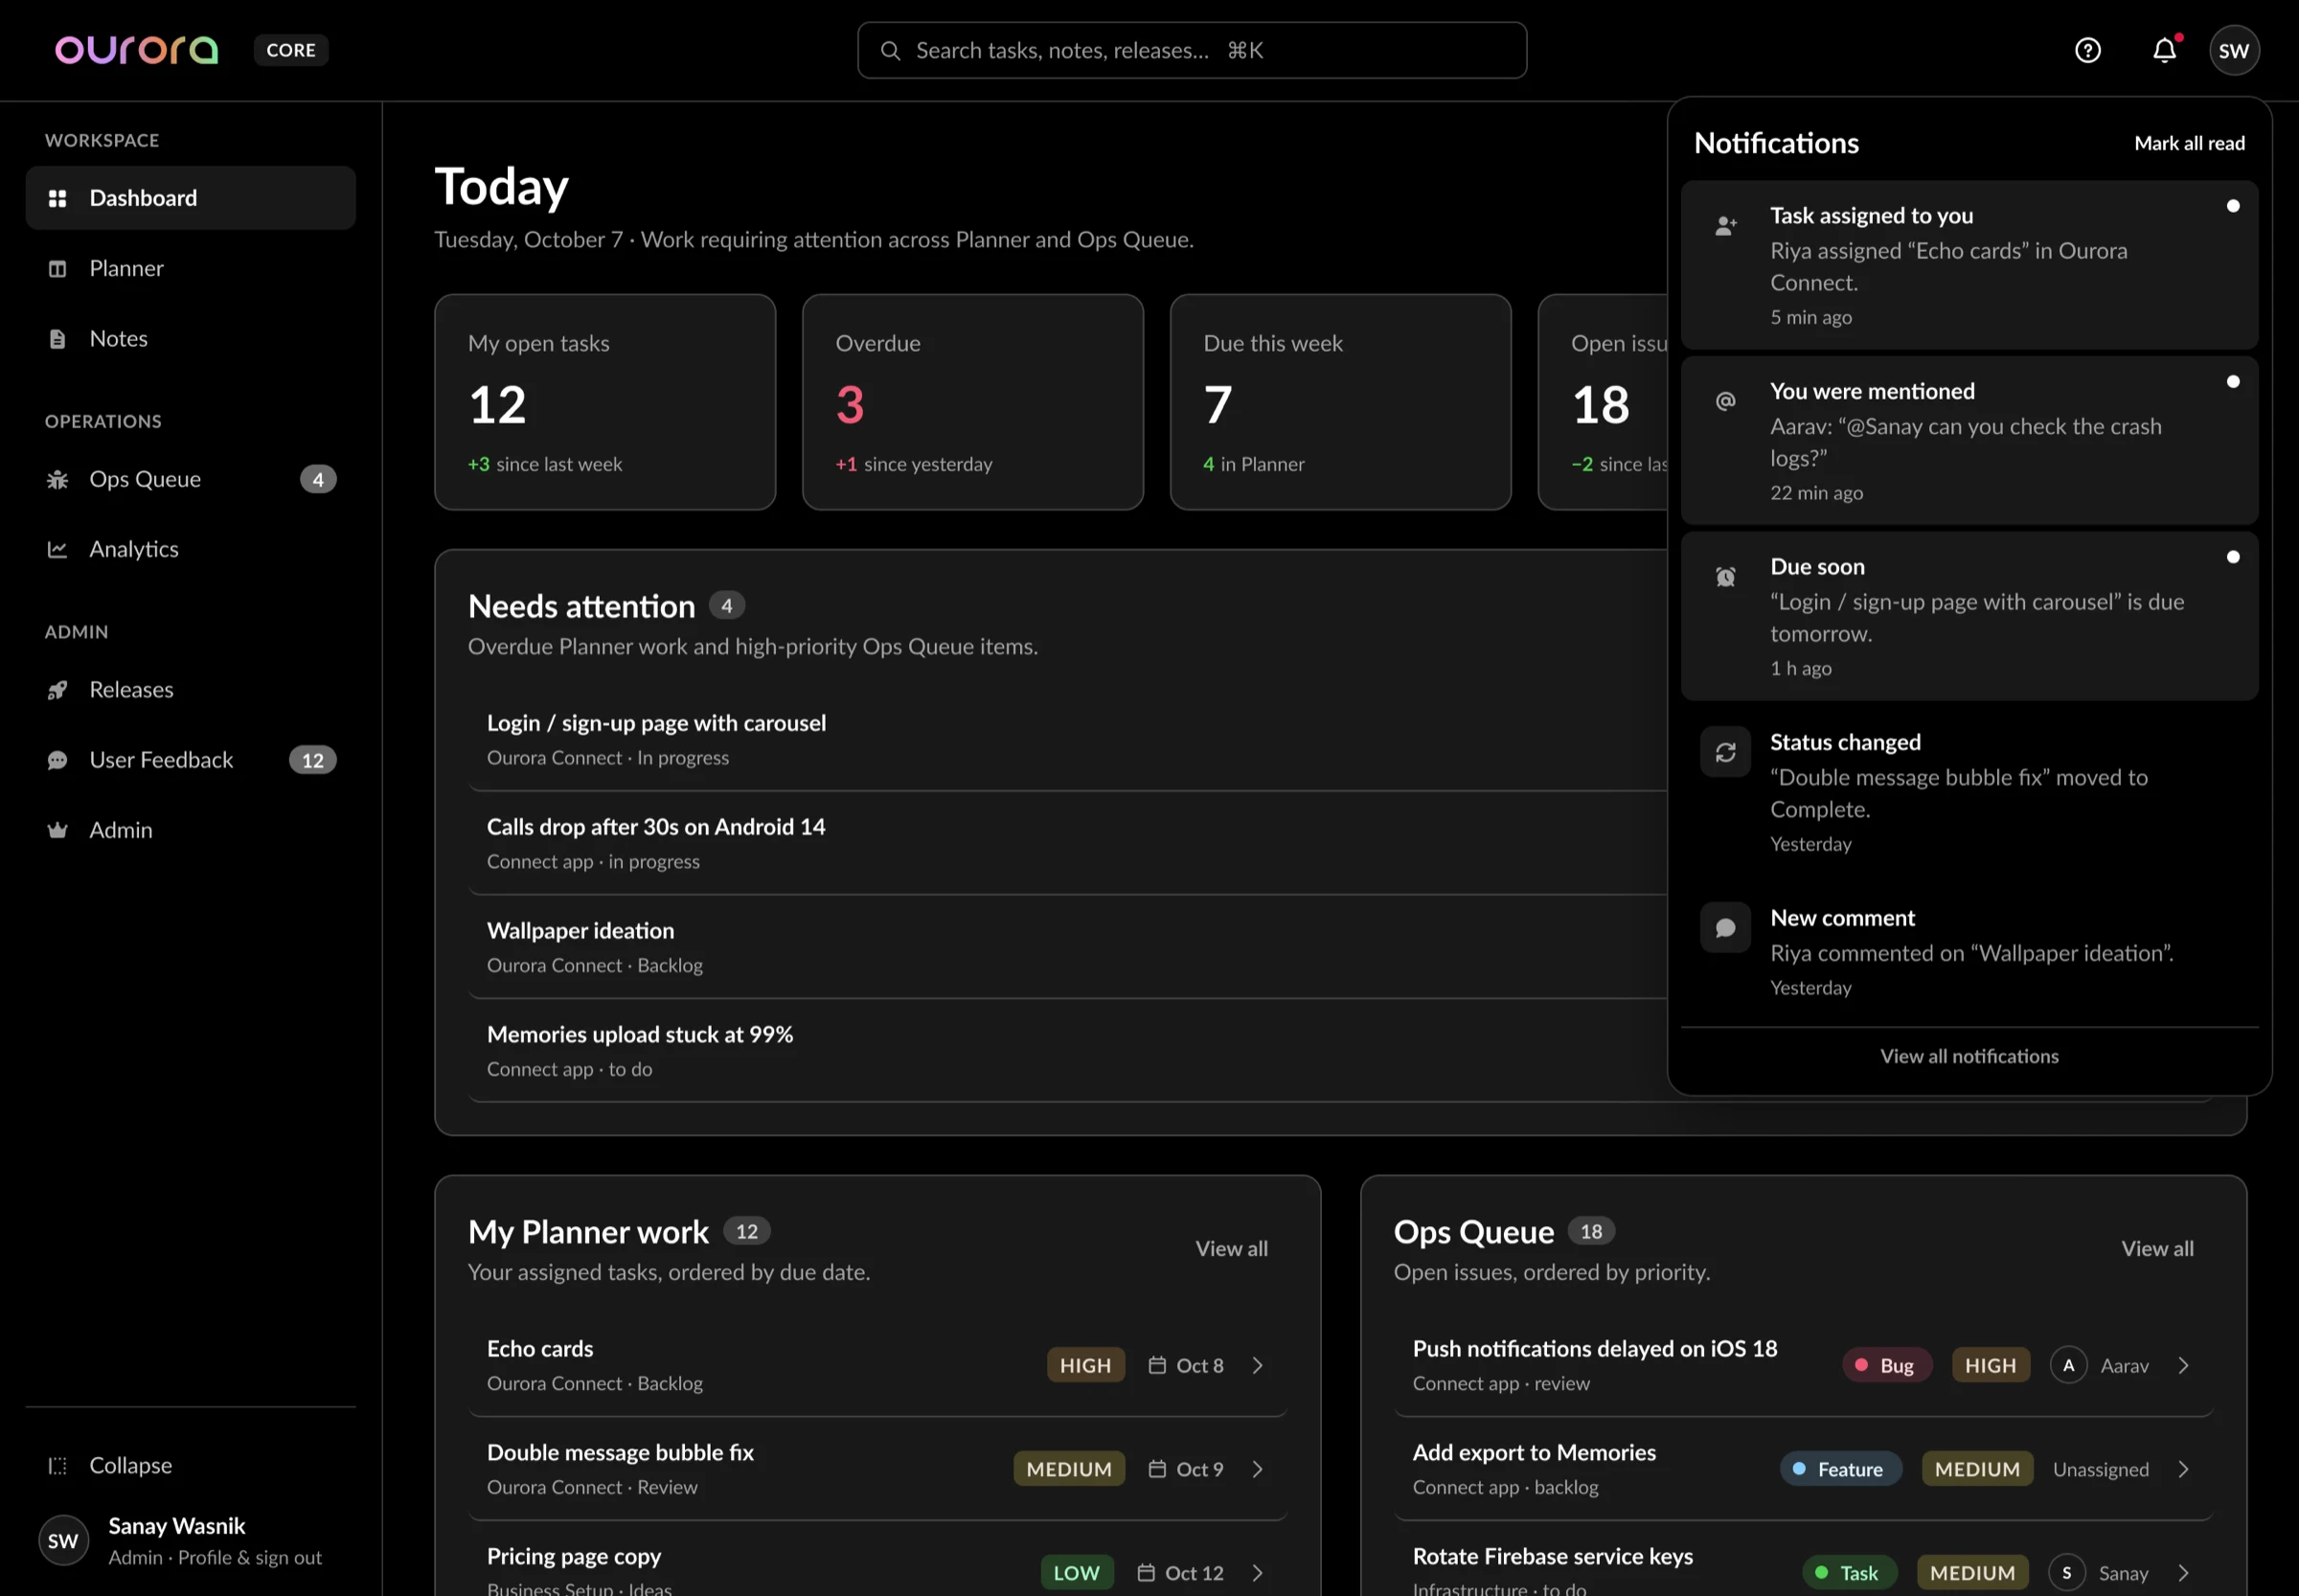This screenshot has height=1596, width=2299.
Task: Expand the Pricing page copy row chevron
Action: [x=1258, y=1573]
